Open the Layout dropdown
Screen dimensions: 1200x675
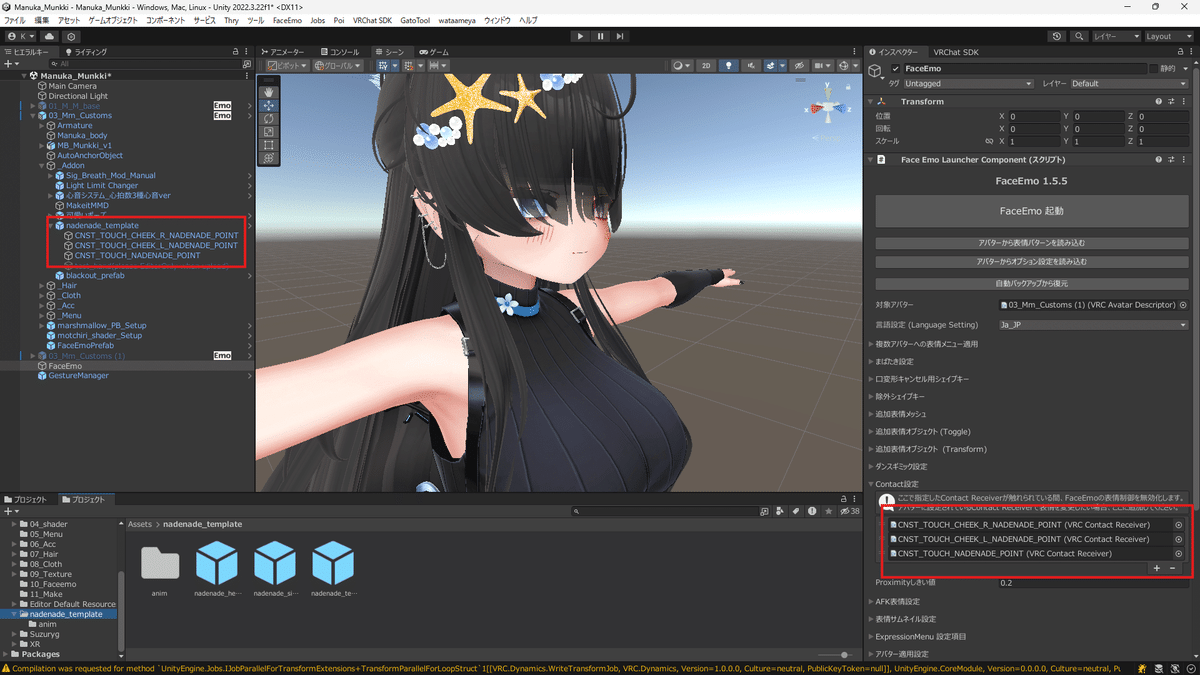pos(1169,36)
